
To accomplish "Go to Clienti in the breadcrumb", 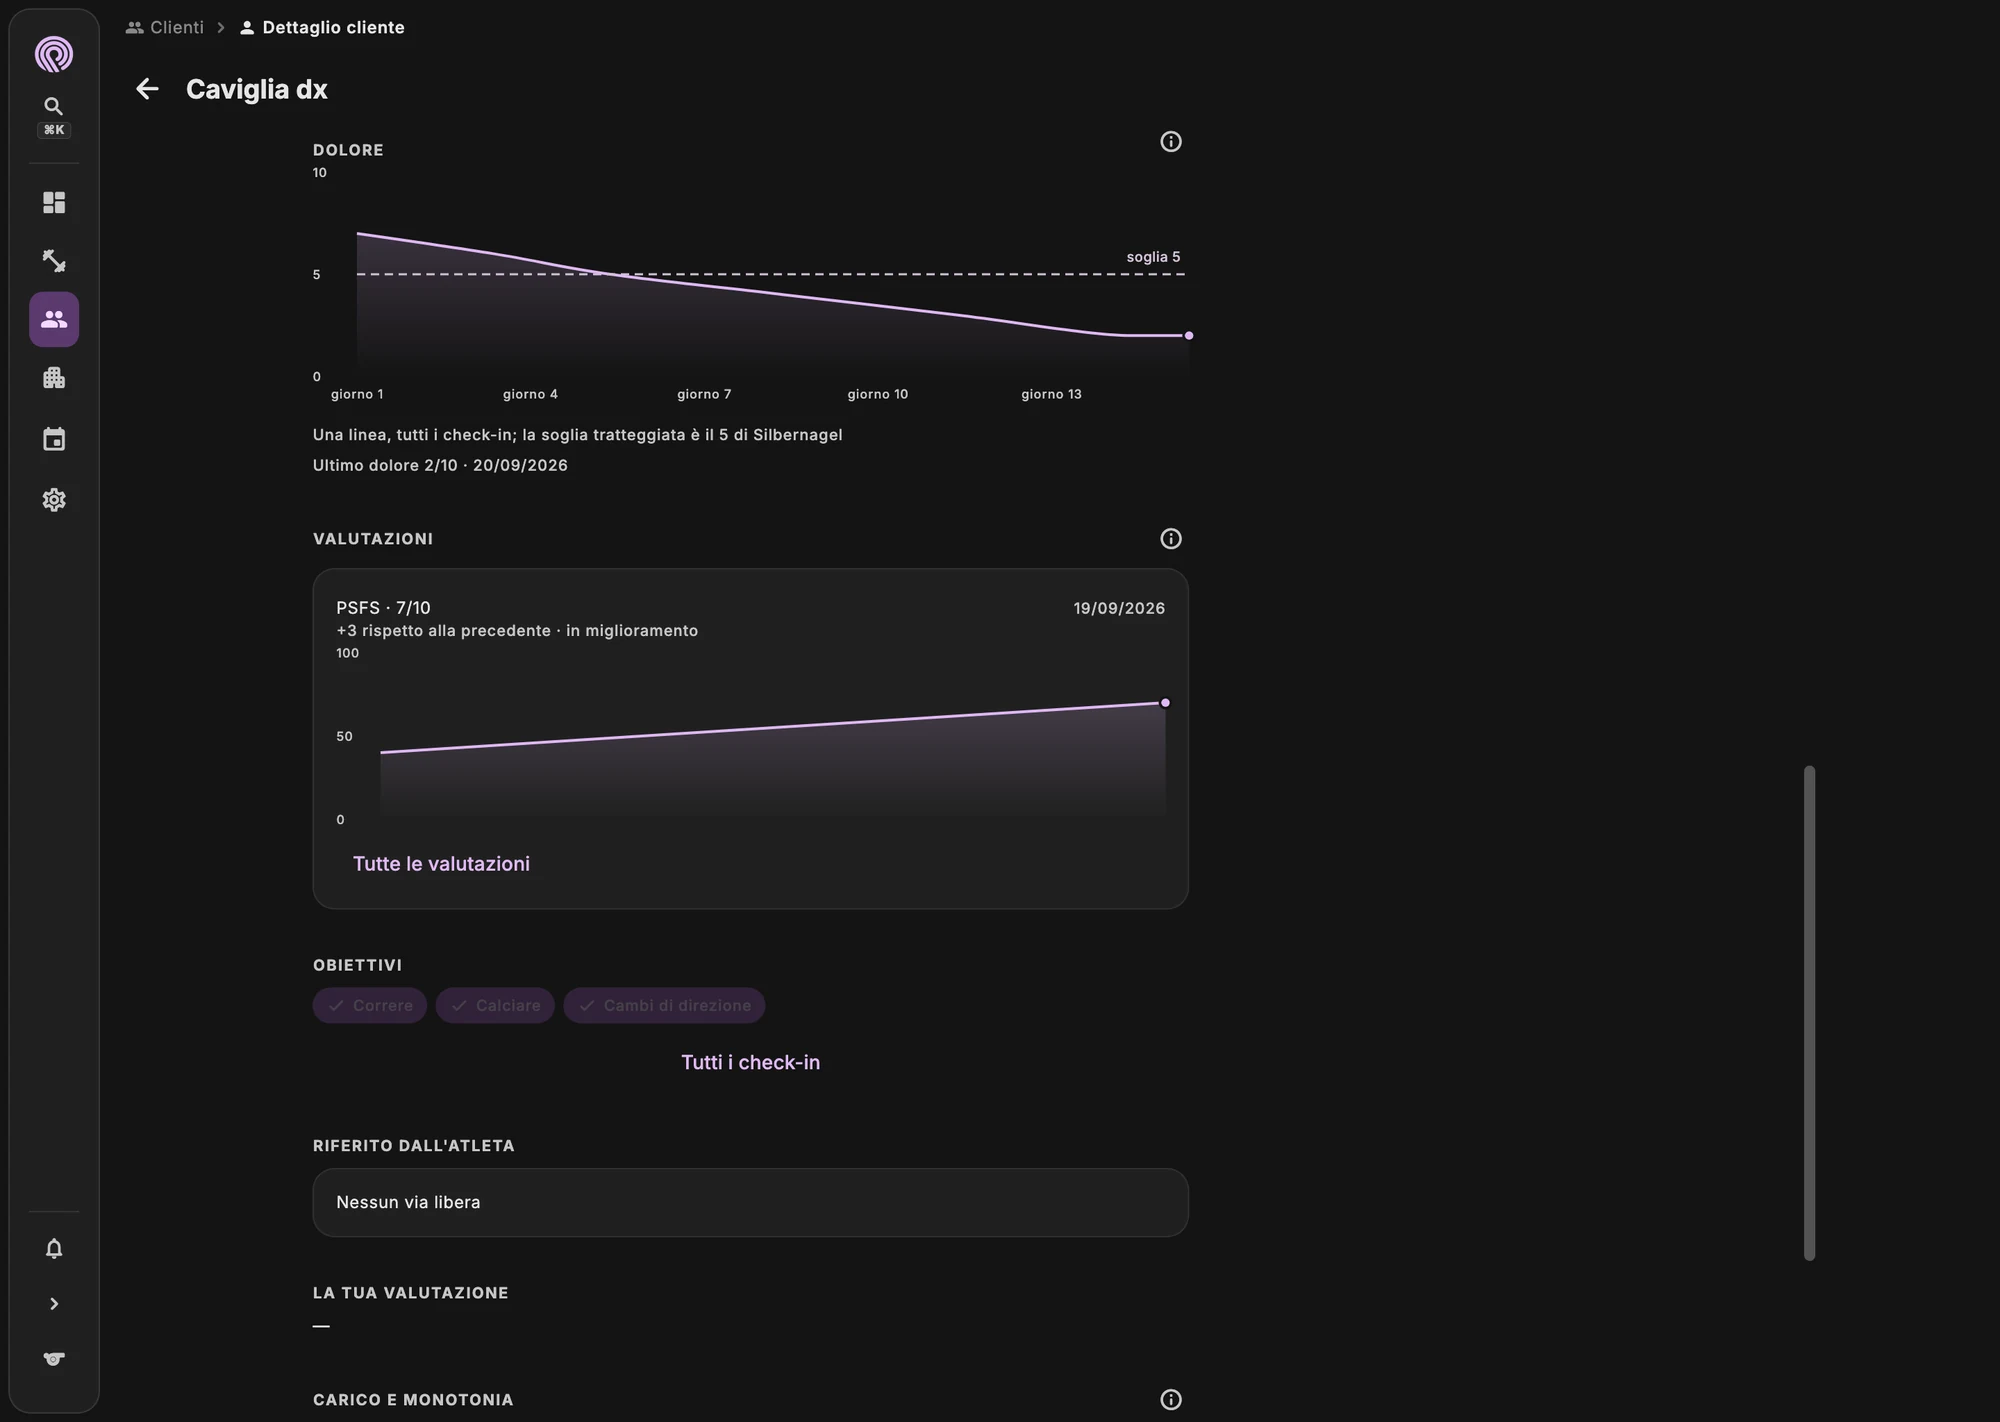I will [165, 28].
